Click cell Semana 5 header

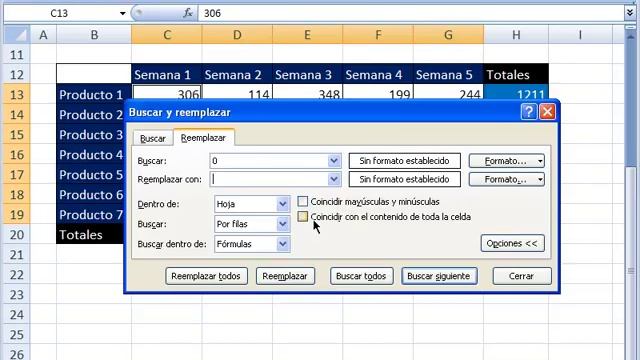point(448,75)
